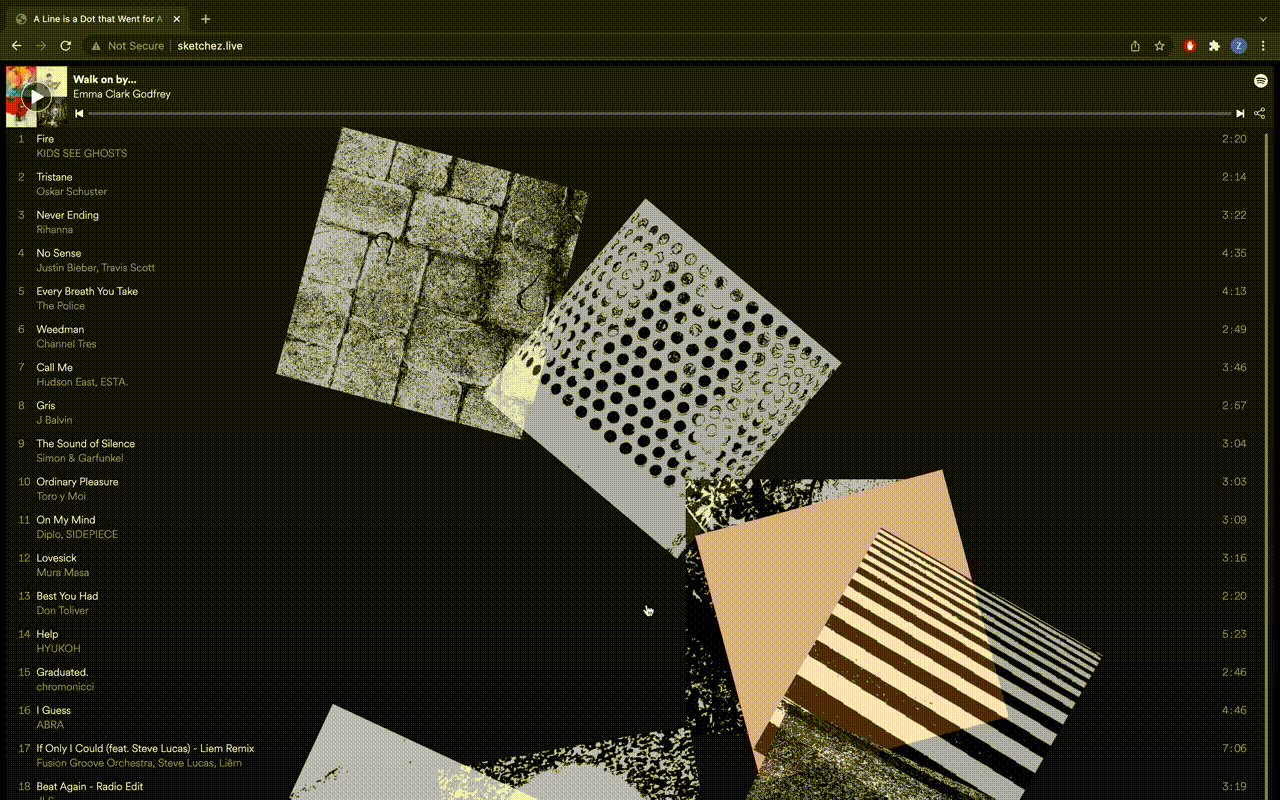Viewport: 1280px width, 800px height.
Task: Play track Lovesick
Action: point(633,565)
